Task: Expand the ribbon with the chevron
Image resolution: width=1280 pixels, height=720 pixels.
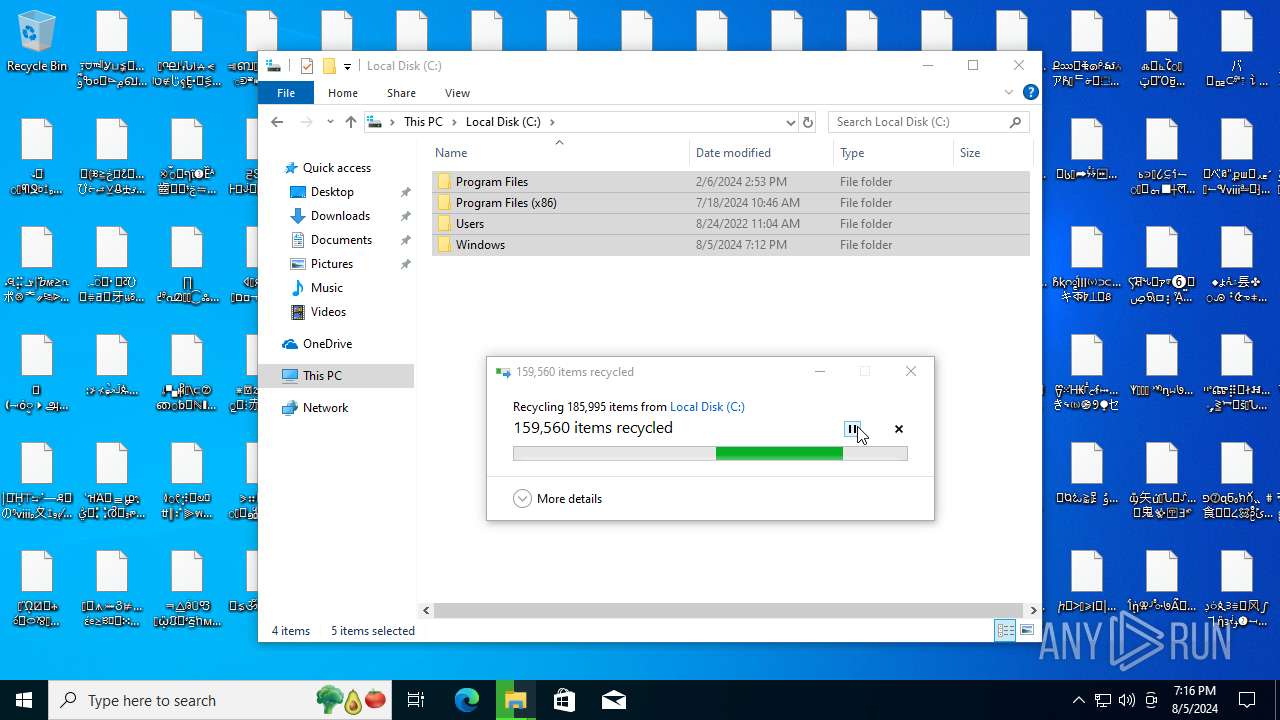Action: coord(1009,92)
